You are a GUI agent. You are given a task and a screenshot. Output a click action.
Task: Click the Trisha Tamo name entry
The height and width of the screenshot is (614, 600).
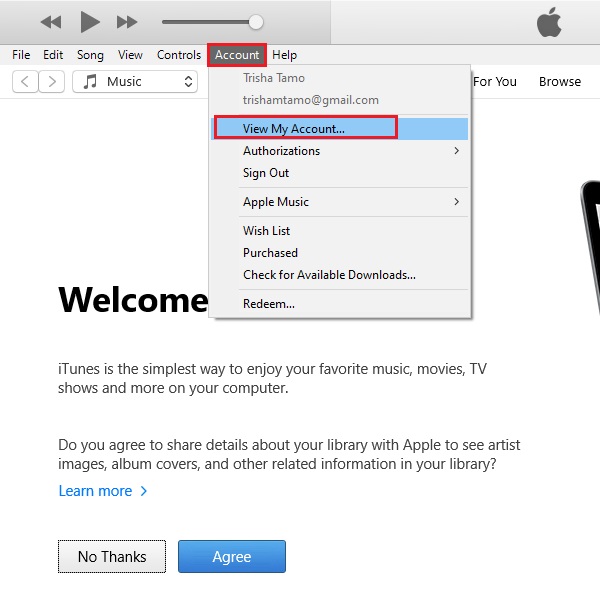[x=274, y=78]
